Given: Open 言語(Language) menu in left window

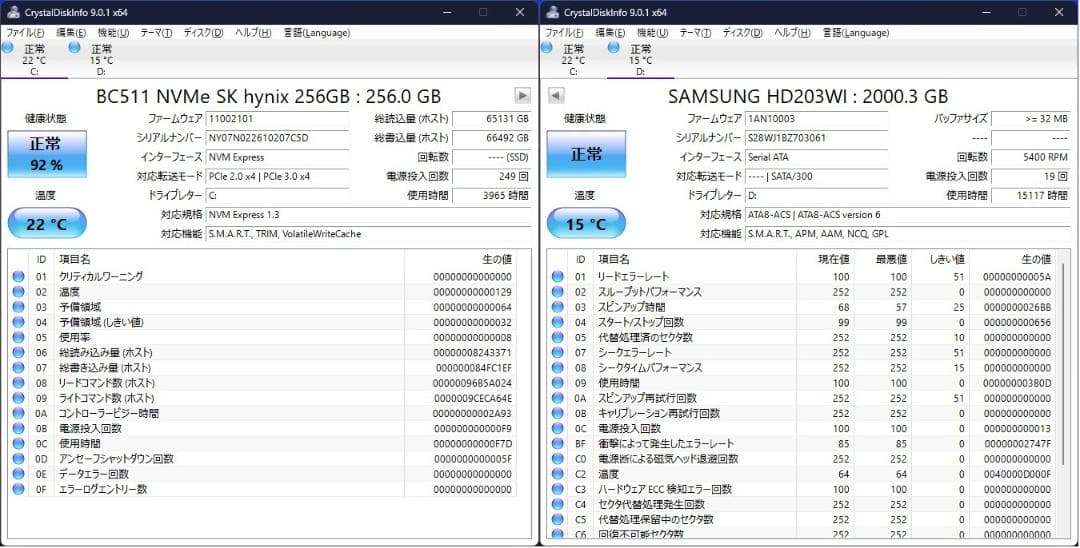Looking at the screenshot, I should 317,32.
